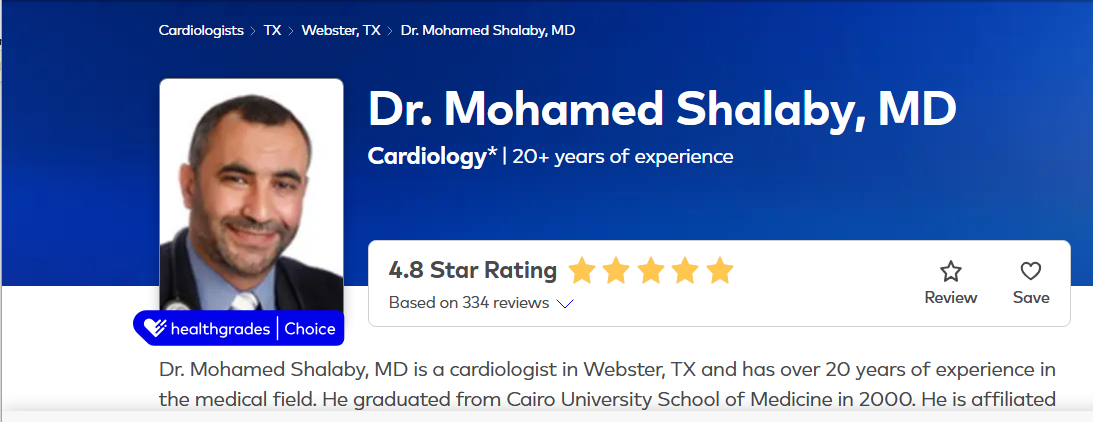Viewport: 1093px width, 422px height.
Task: Click the Choice label on the badge
Action: (x=309, y=328)
